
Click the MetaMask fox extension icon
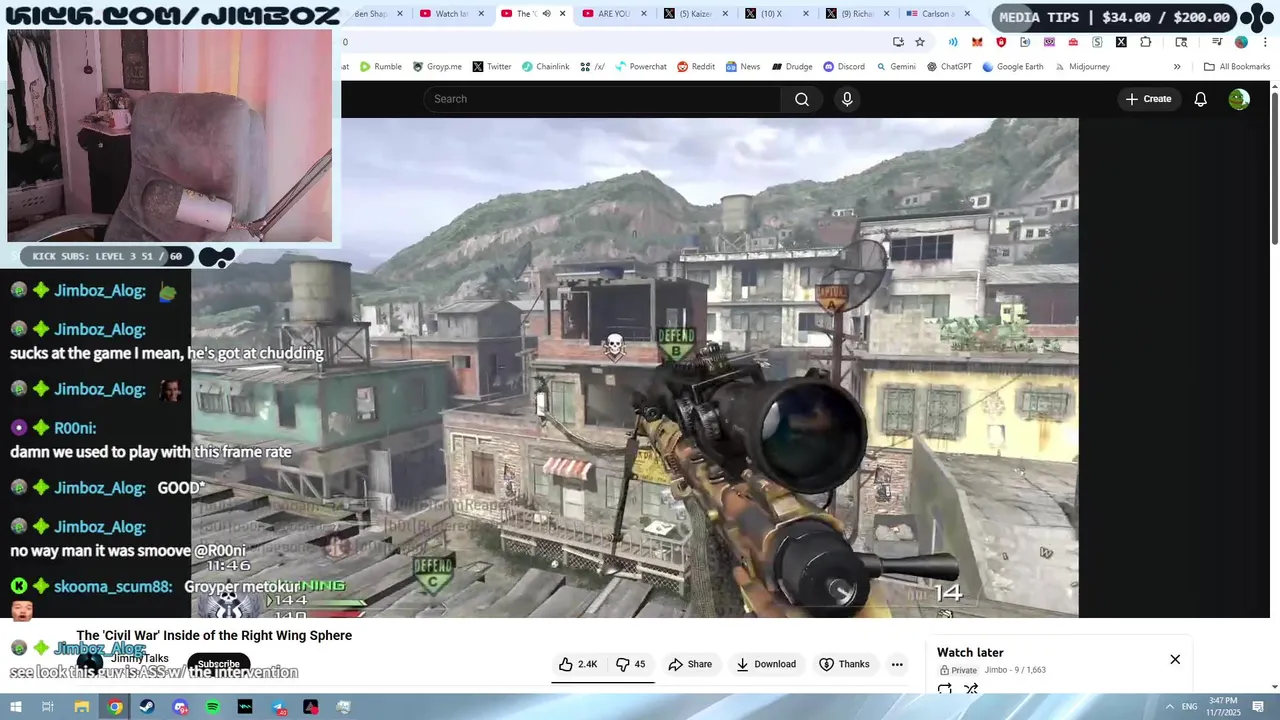coord(977,42)
